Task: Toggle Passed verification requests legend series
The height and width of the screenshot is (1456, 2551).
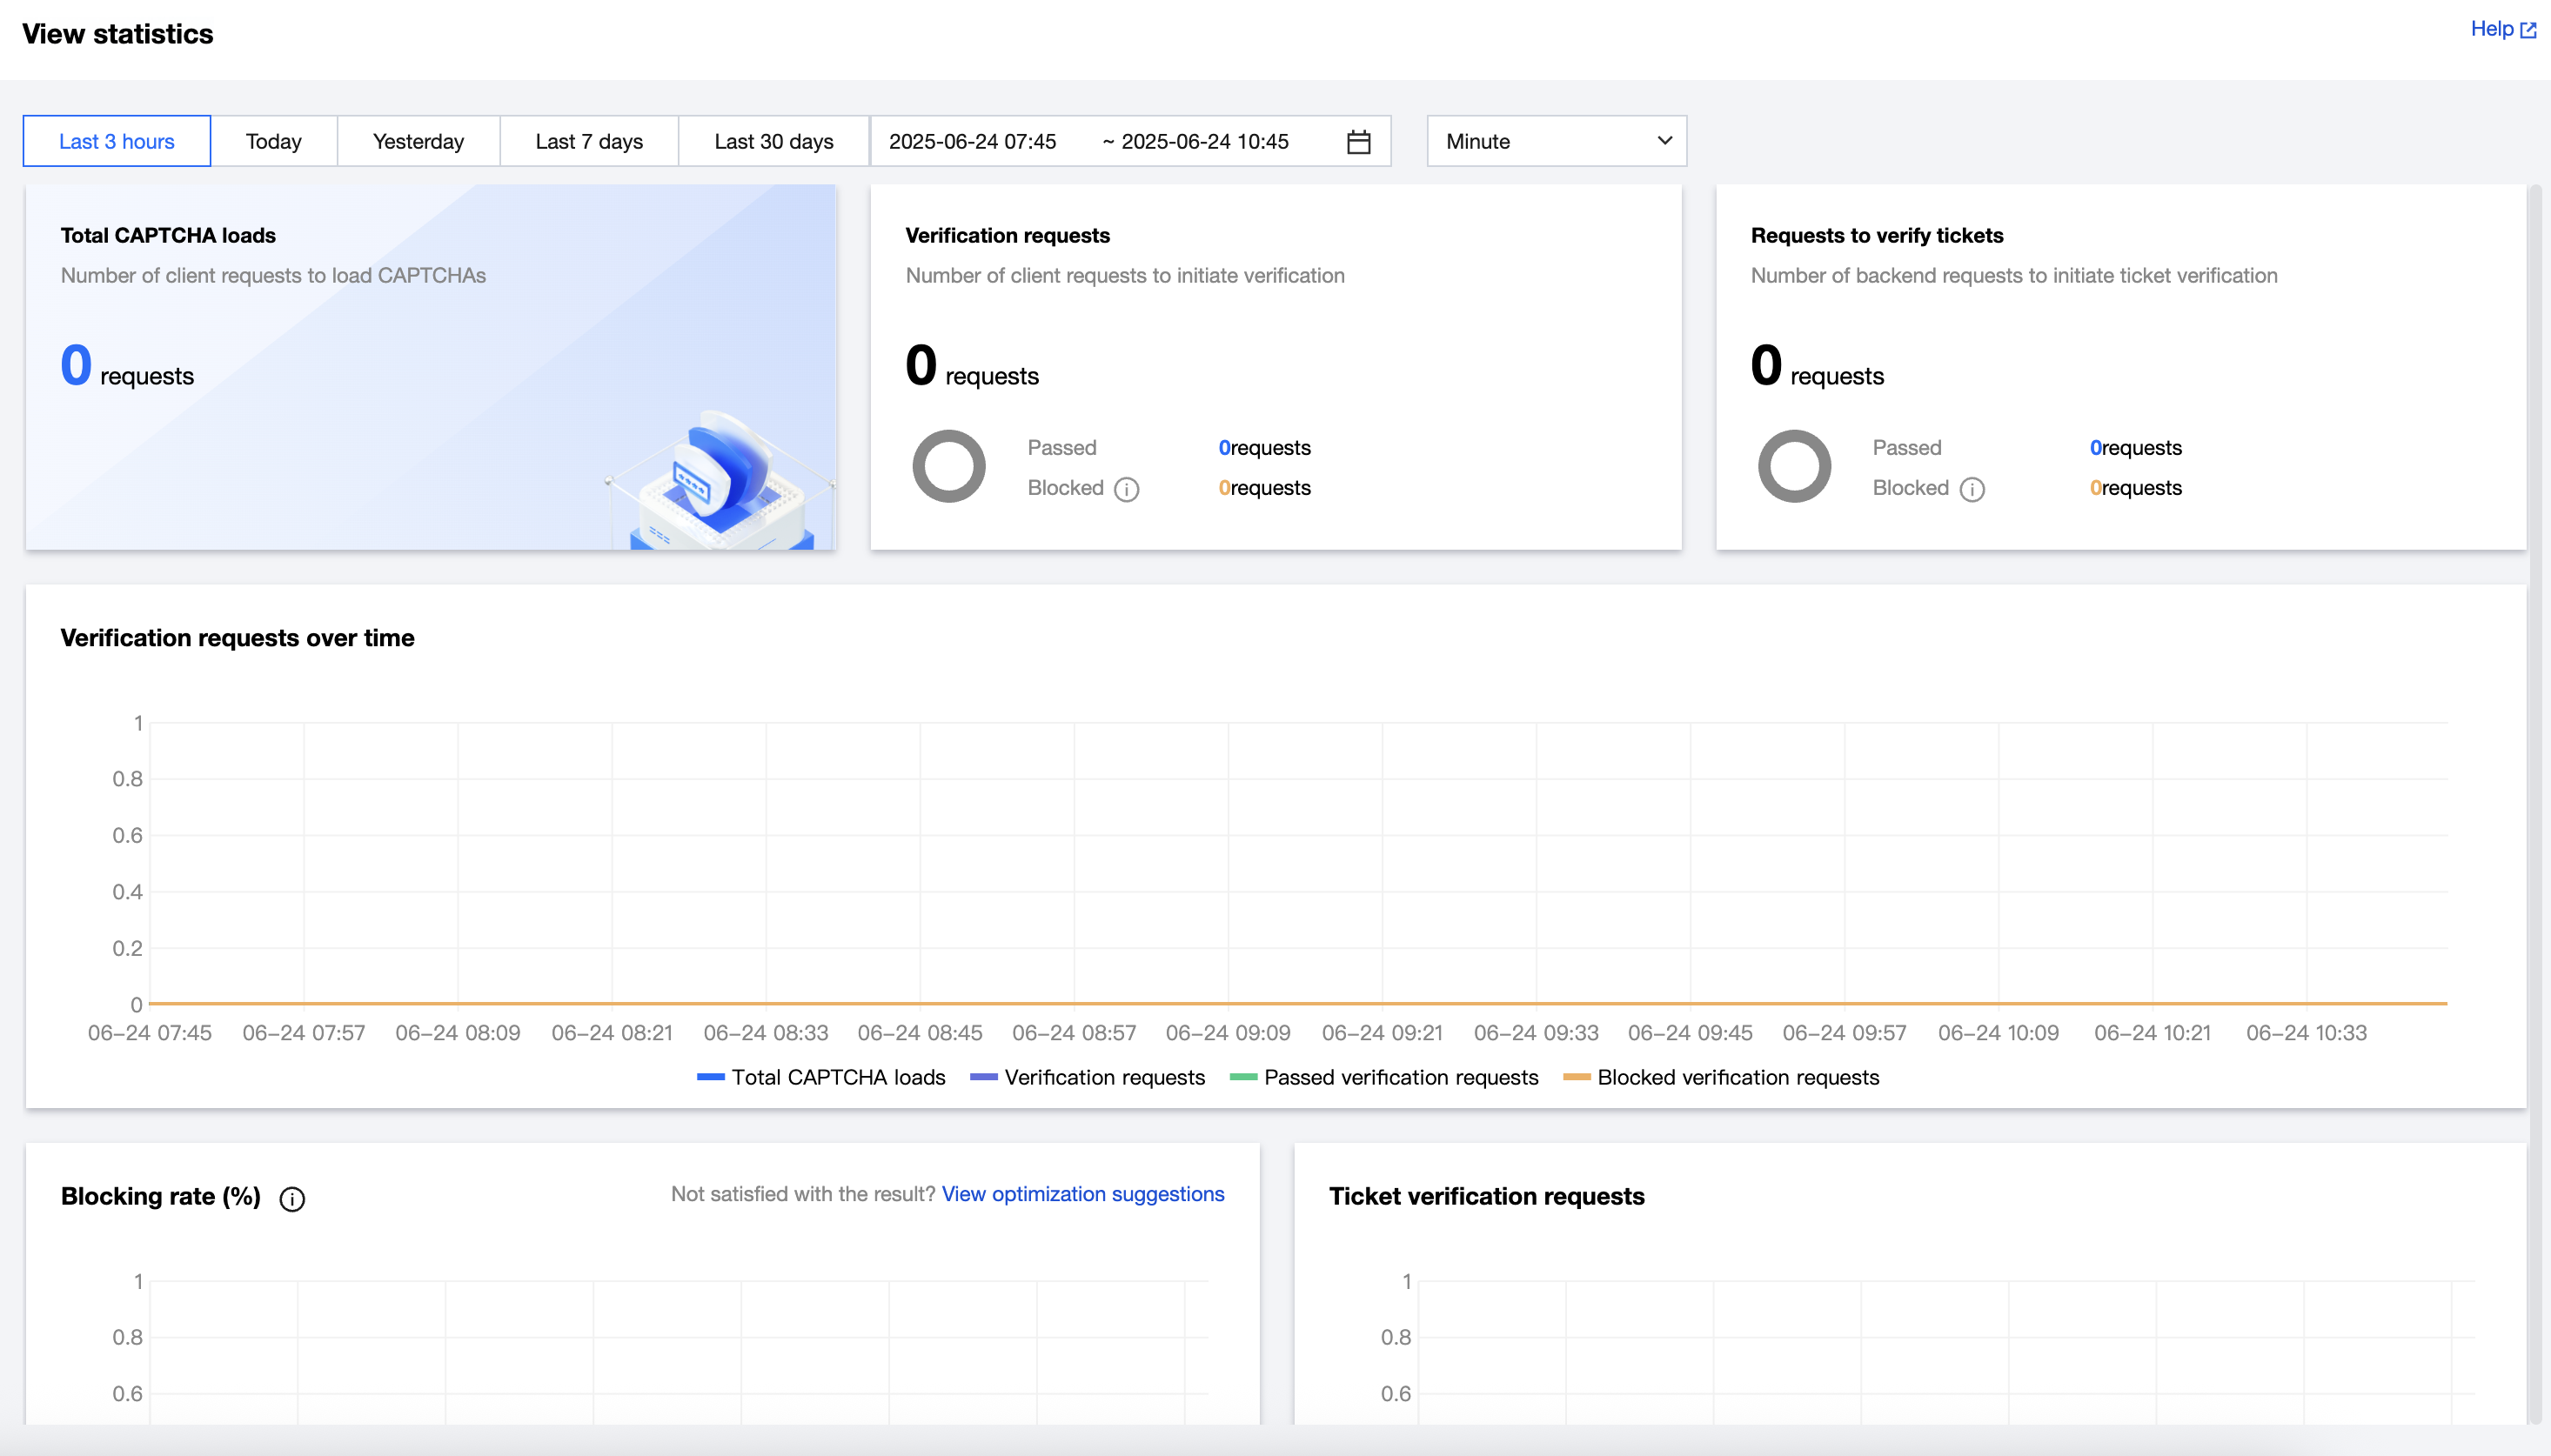Action: coord(1384,1077)
